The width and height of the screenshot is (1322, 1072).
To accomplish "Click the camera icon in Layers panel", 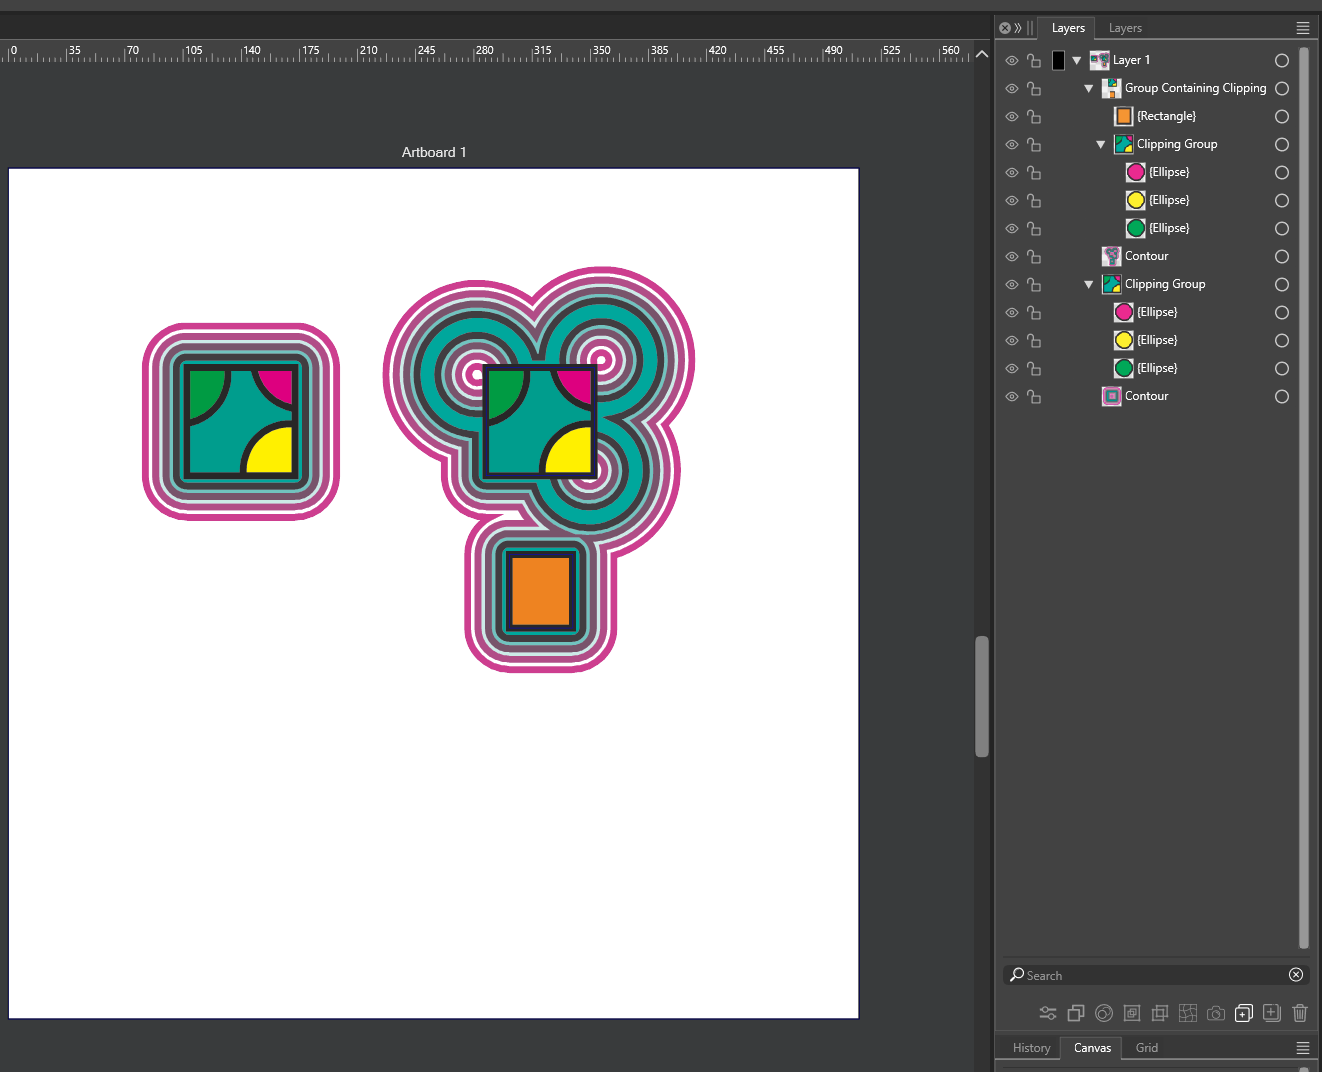I will coord(1215,1013).
